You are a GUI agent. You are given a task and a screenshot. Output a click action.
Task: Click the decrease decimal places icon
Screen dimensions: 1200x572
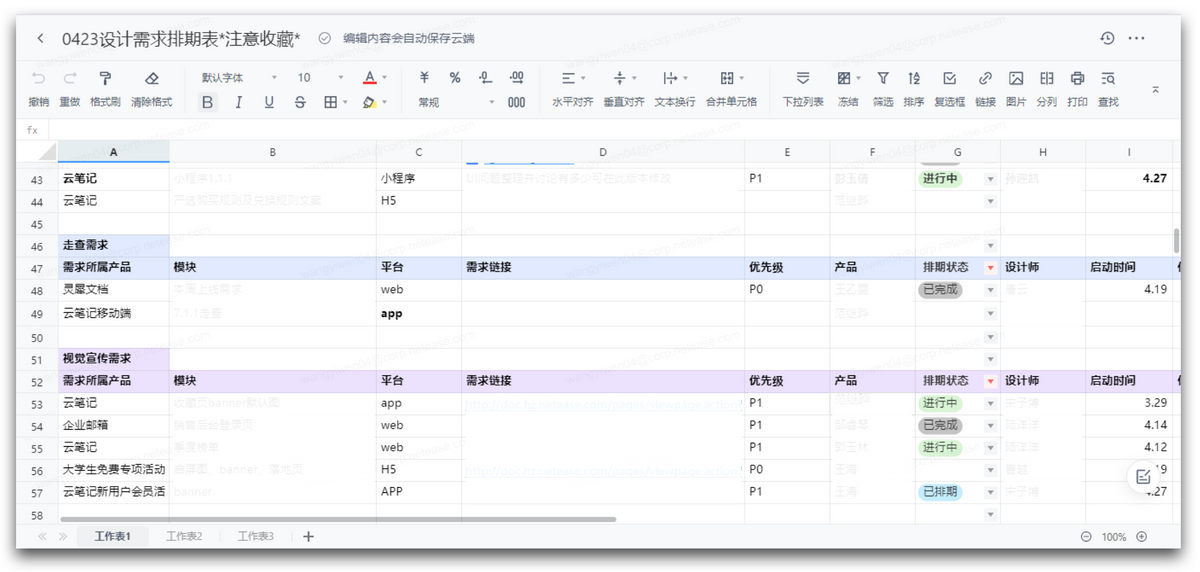486,78
